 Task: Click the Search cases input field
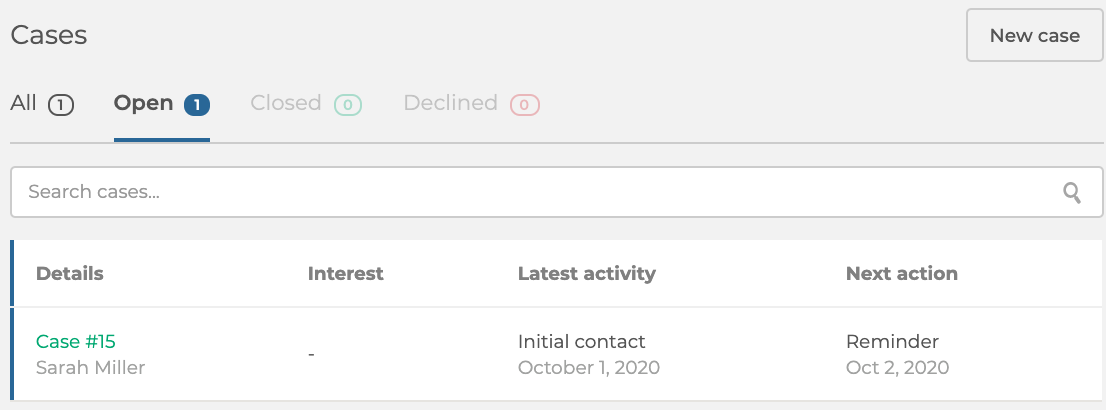point(557,192)
